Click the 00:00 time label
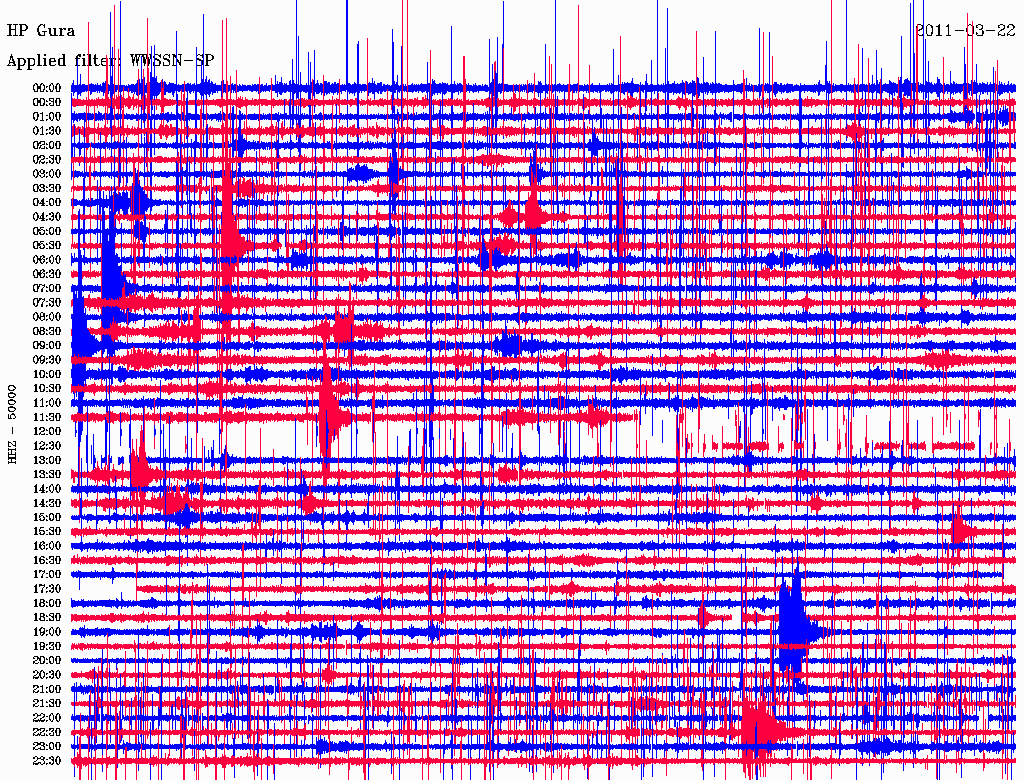 [x=48, y=88]
